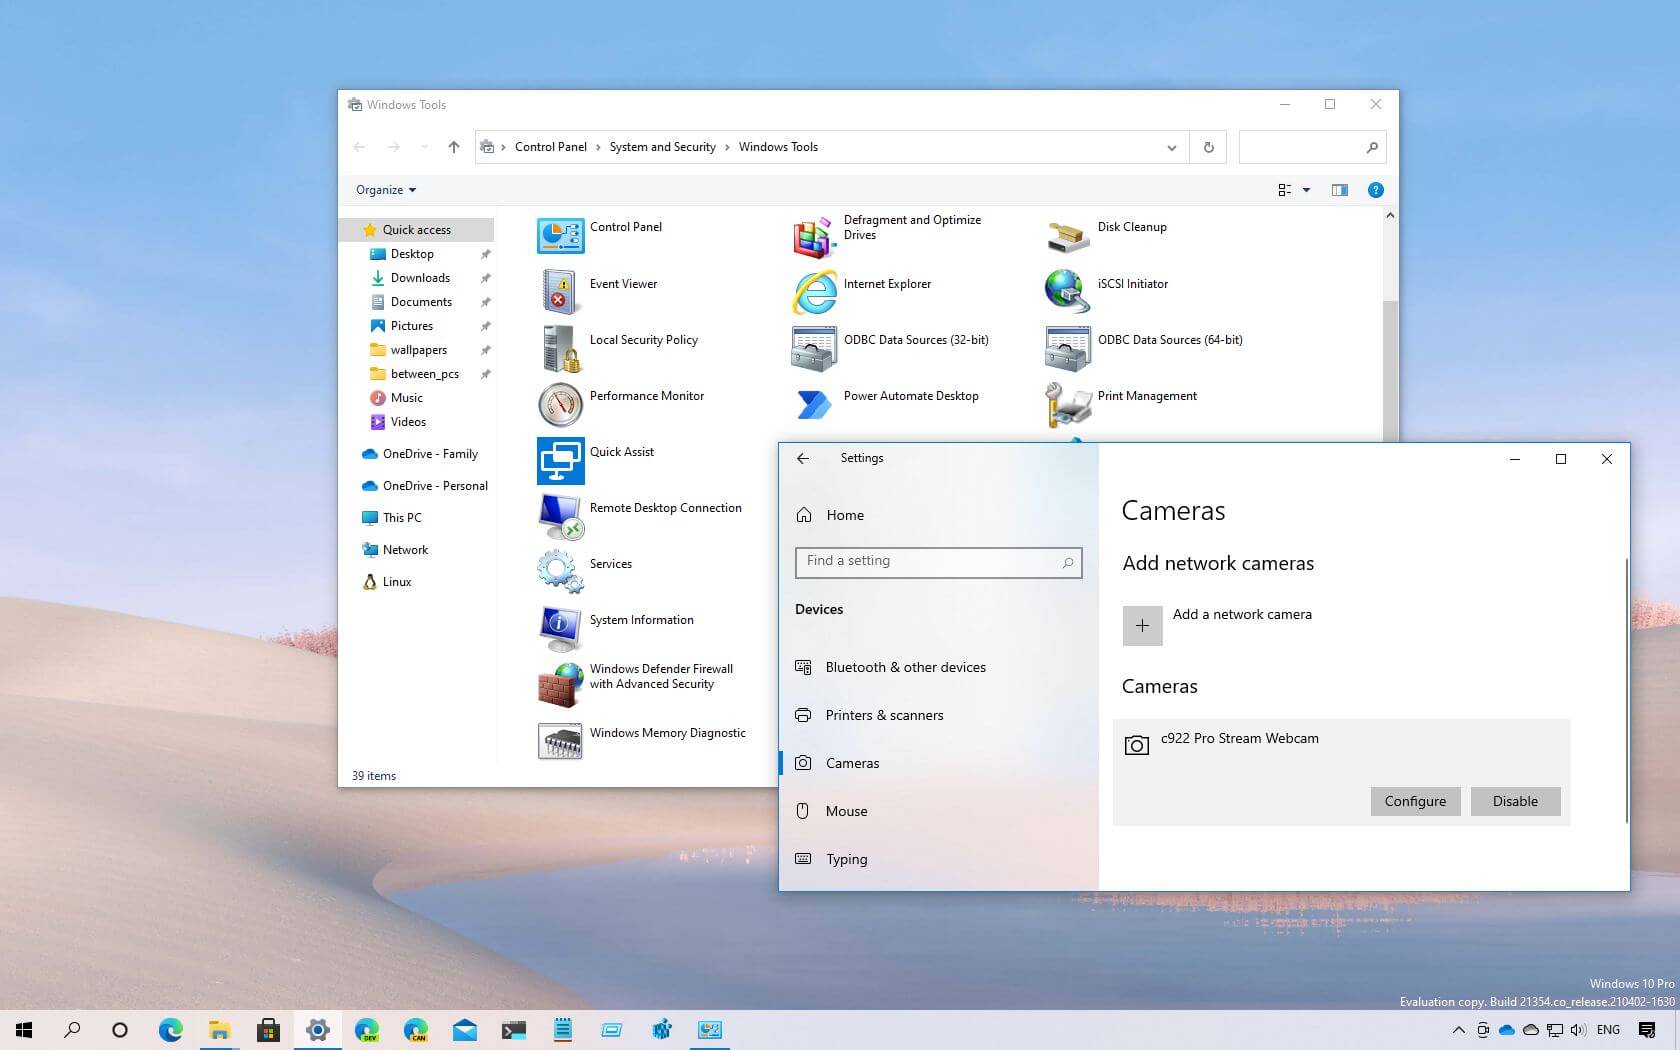Open the address bar history dropdown
The width and height of the screenshot is (1680, 1050).
[1171, 147]
